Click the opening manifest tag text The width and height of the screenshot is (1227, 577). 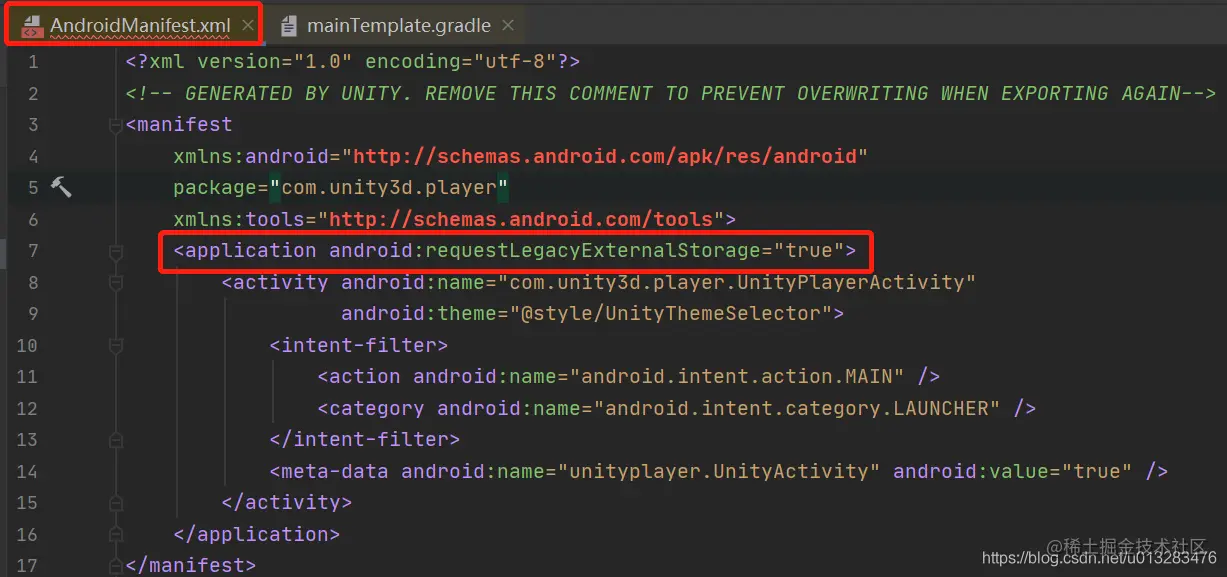(179, 125)
